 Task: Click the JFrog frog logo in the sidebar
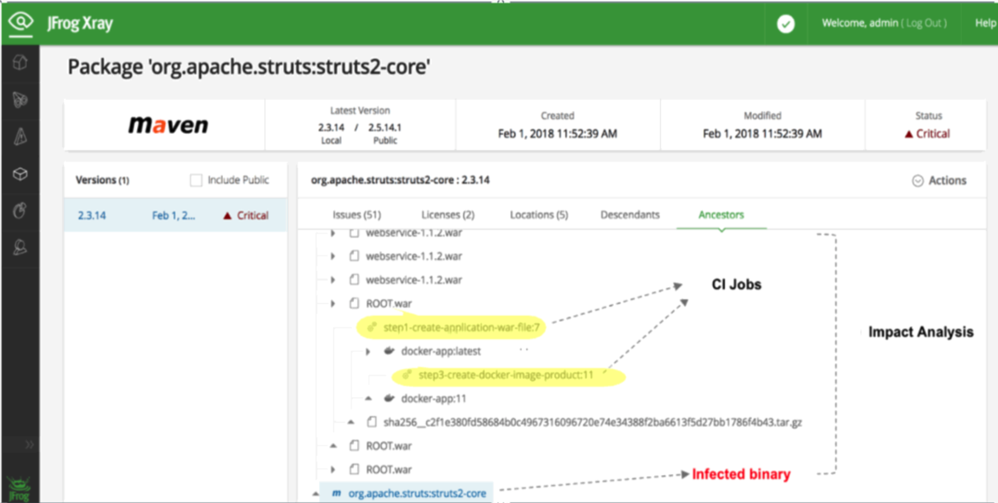(x=19, y=488)
